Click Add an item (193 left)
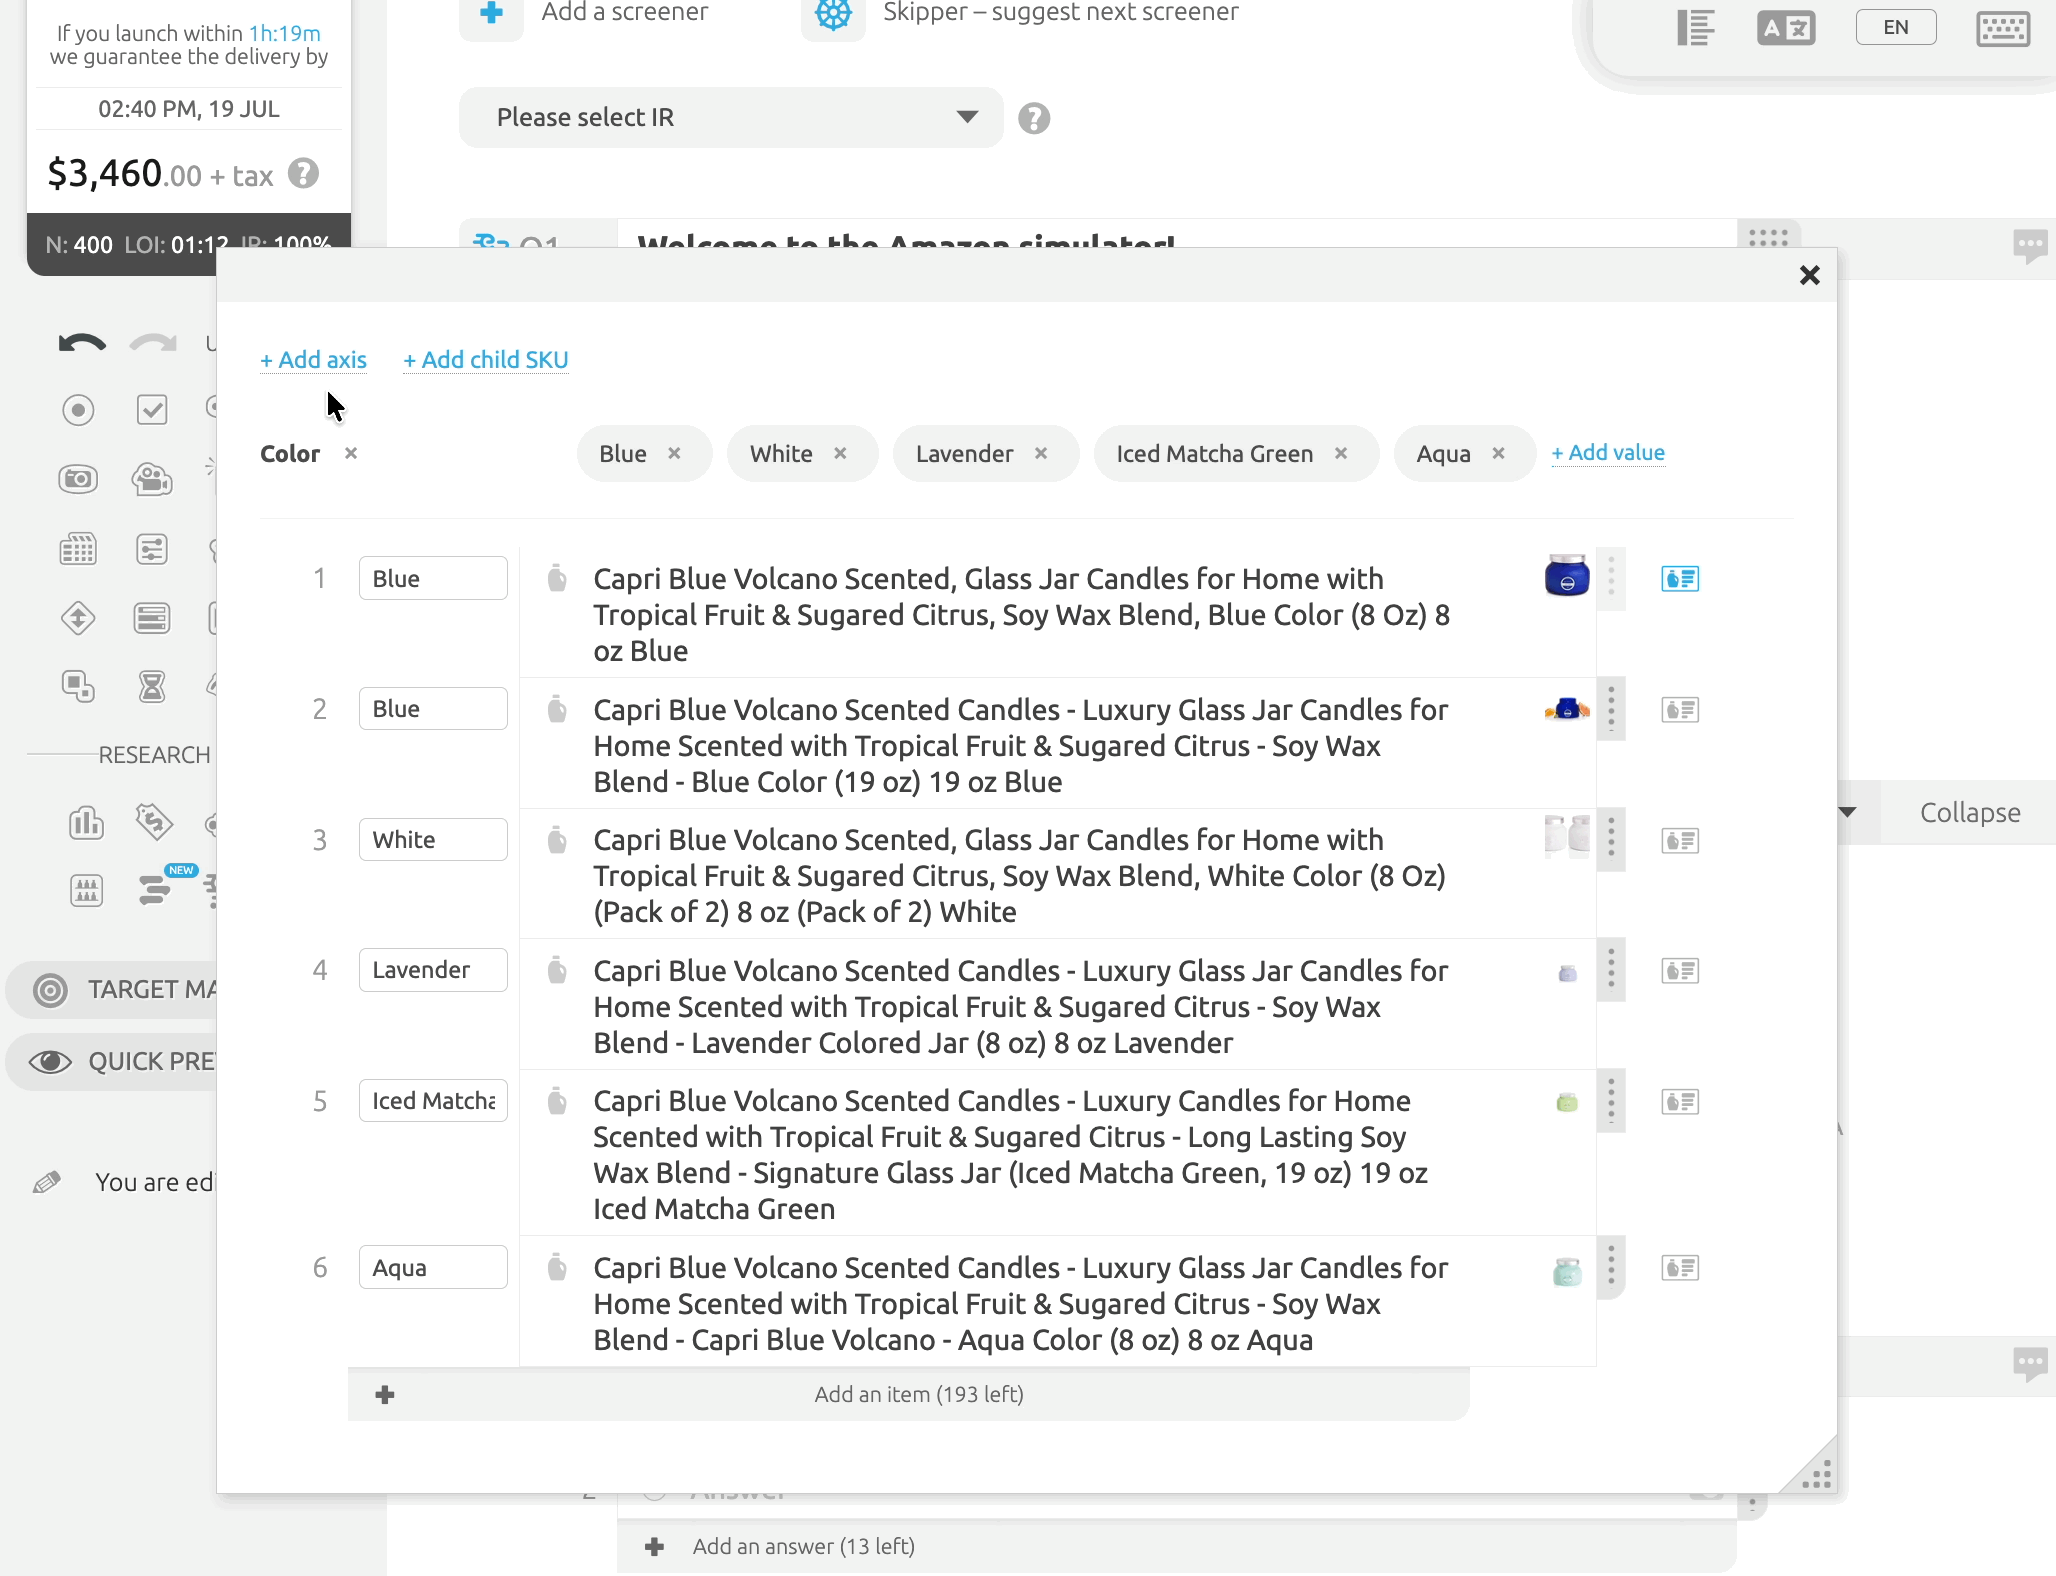The width and height of the screenshot is (2056, 1576). [909, 1395]
